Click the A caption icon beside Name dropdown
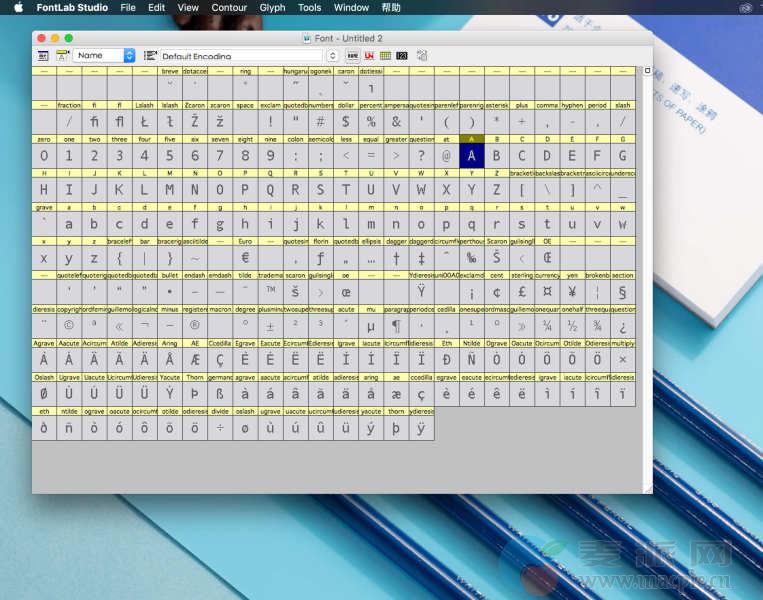This screenshot has width=763, height=600. [x=63, y=56]
